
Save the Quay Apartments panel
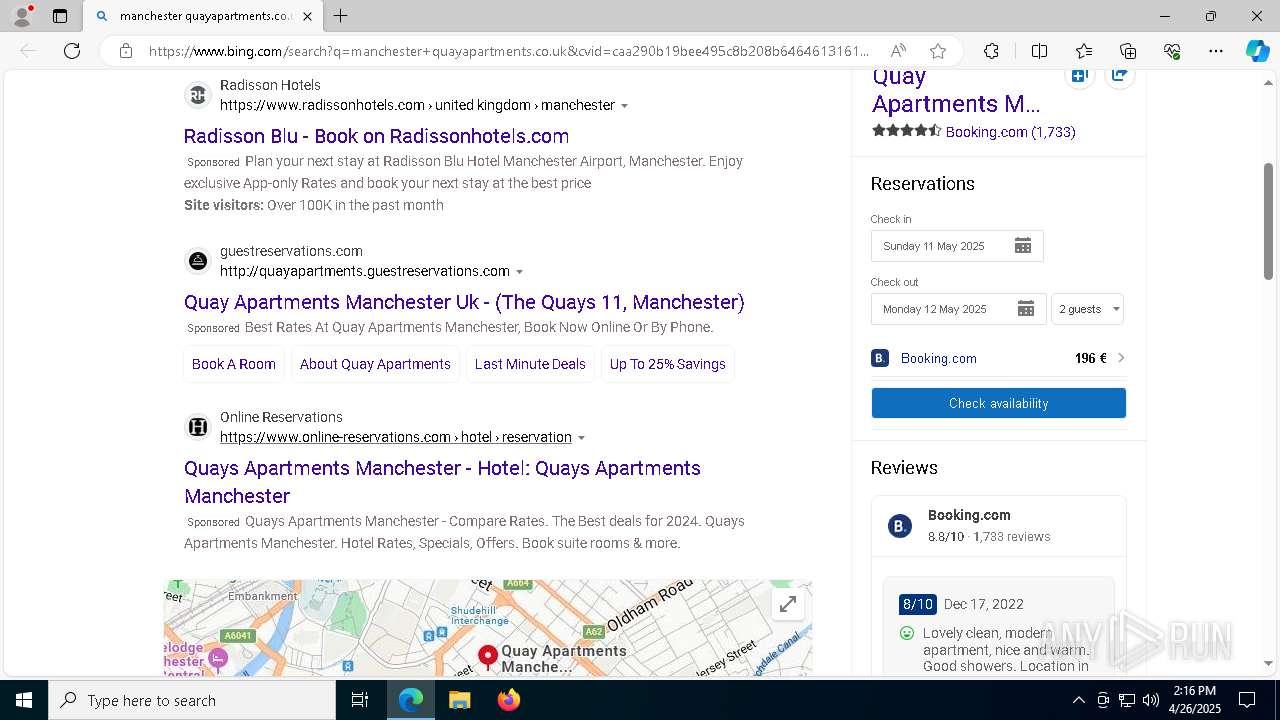(1079, 76)
